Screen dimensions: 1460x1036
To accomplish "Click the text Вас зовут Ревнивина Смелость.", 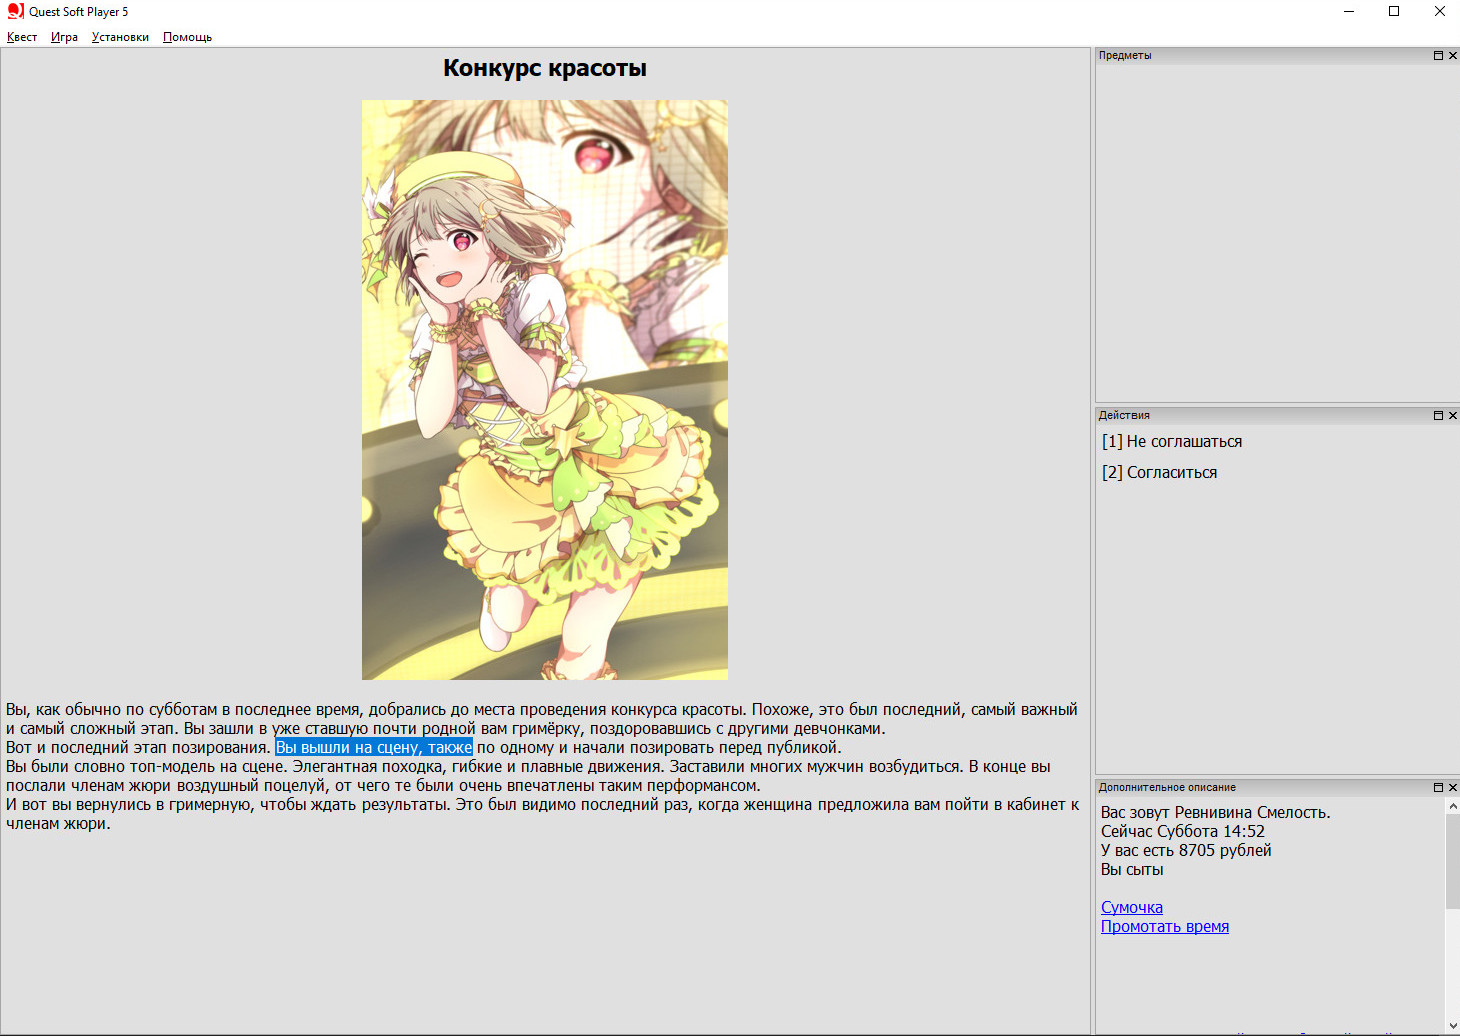I will [1216, 813].
